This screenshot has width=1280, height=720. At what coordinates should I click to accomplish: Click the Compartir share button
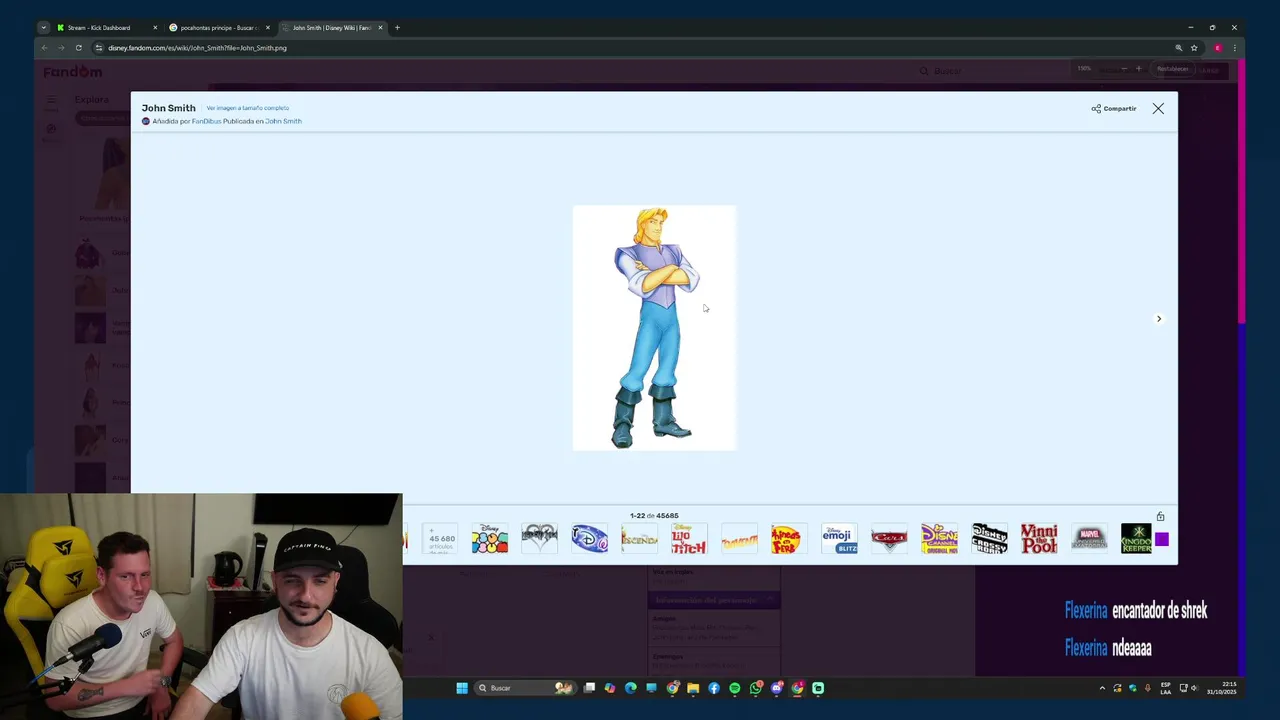tap(1114, 108)
